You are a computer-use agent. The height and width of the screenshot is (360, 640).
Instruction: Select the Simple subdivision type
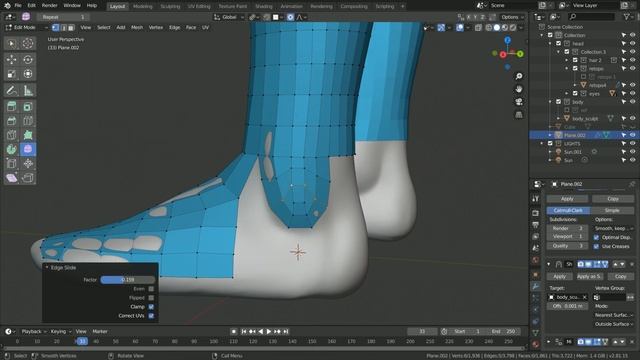pyautogui.click(x=612, y=210)
